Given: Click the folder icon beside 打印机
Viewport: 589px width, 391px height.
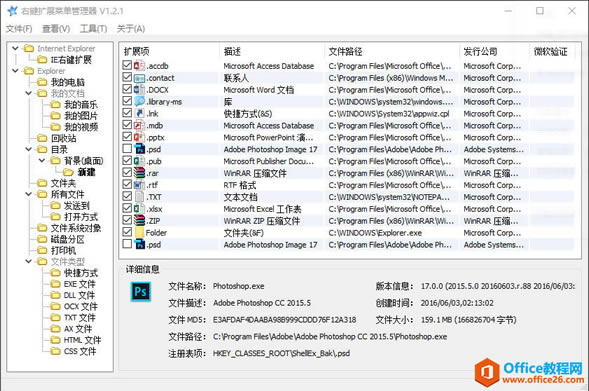Looking at the screenshot, I should click(x=42, y=251).
